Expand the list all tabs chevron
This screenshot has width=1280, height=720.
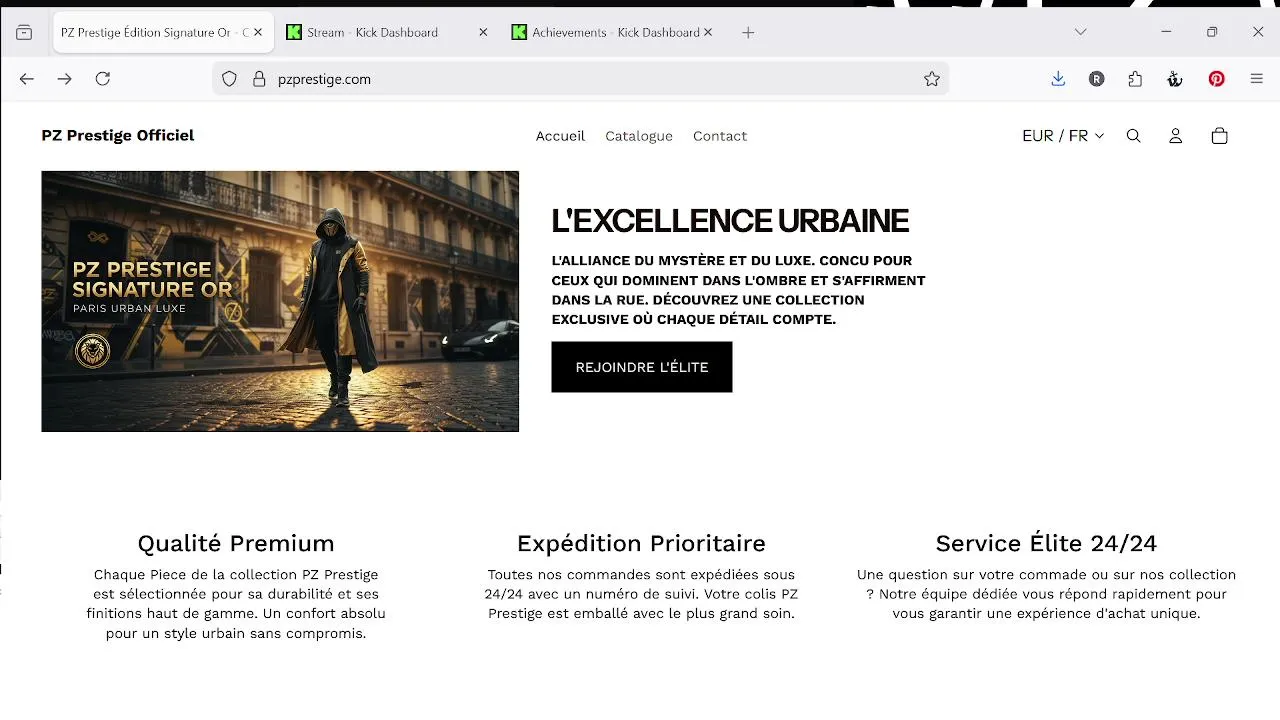point(1080,32)
